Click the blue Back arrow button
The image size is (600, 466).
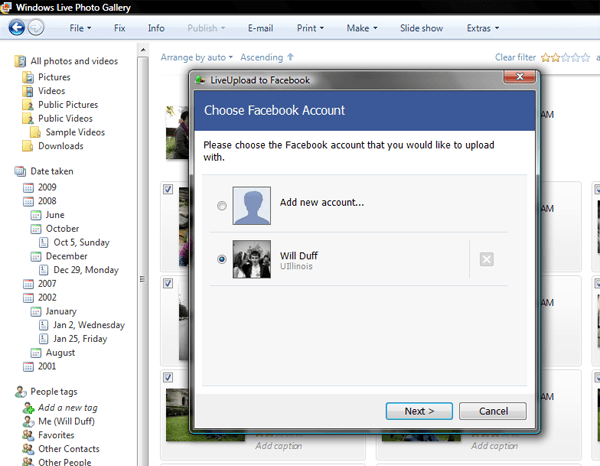[x=17, y=28]
